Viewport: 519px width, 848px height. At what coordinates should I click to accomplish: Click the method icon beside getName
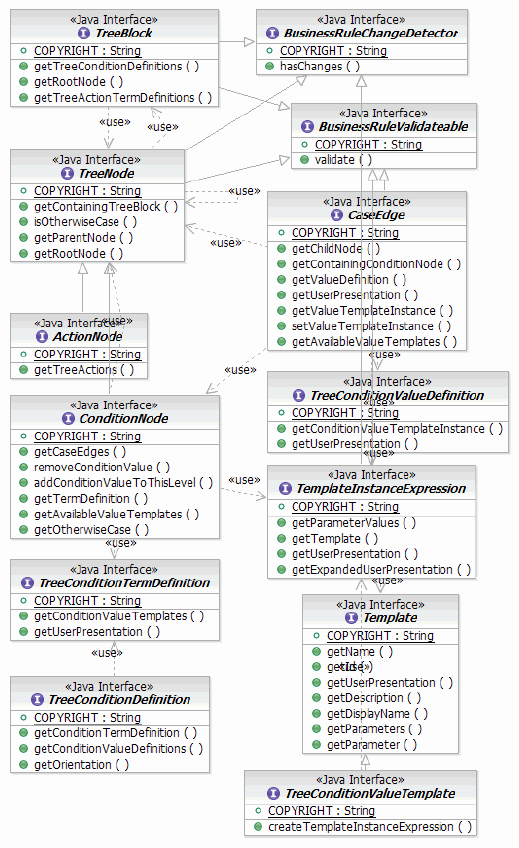point(316,652)
